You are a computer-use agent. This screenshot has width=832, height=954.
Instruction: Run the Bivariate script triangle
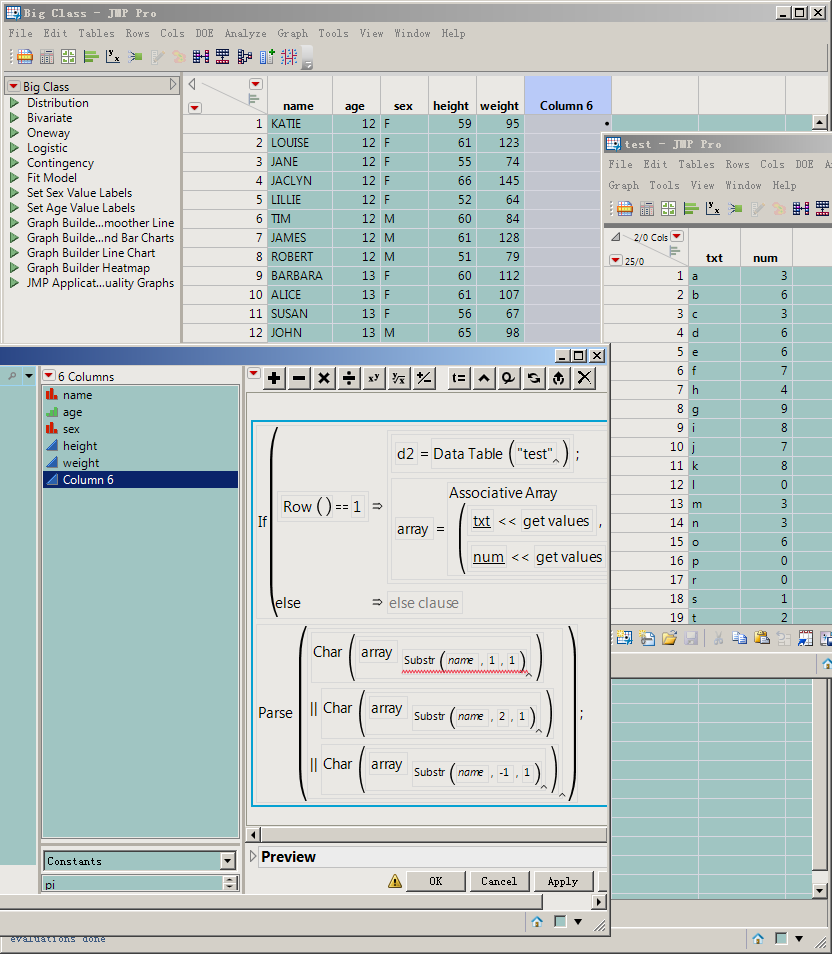pyautogui.click(x=14, y=118)
